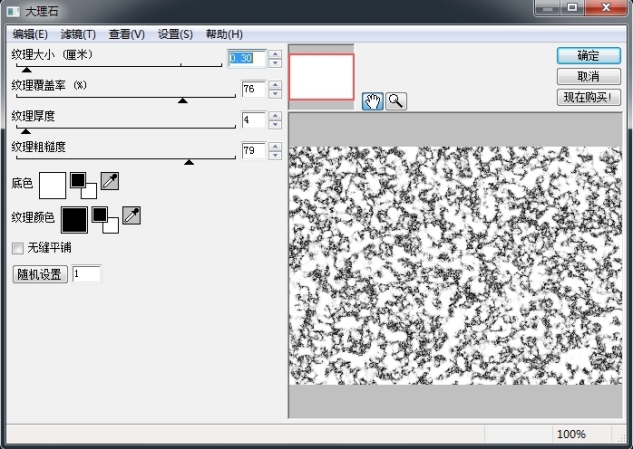Pick base color with the 底色 eyedropper
The width and height of the screenshot is (633, 449).
[x=110, y=182]
